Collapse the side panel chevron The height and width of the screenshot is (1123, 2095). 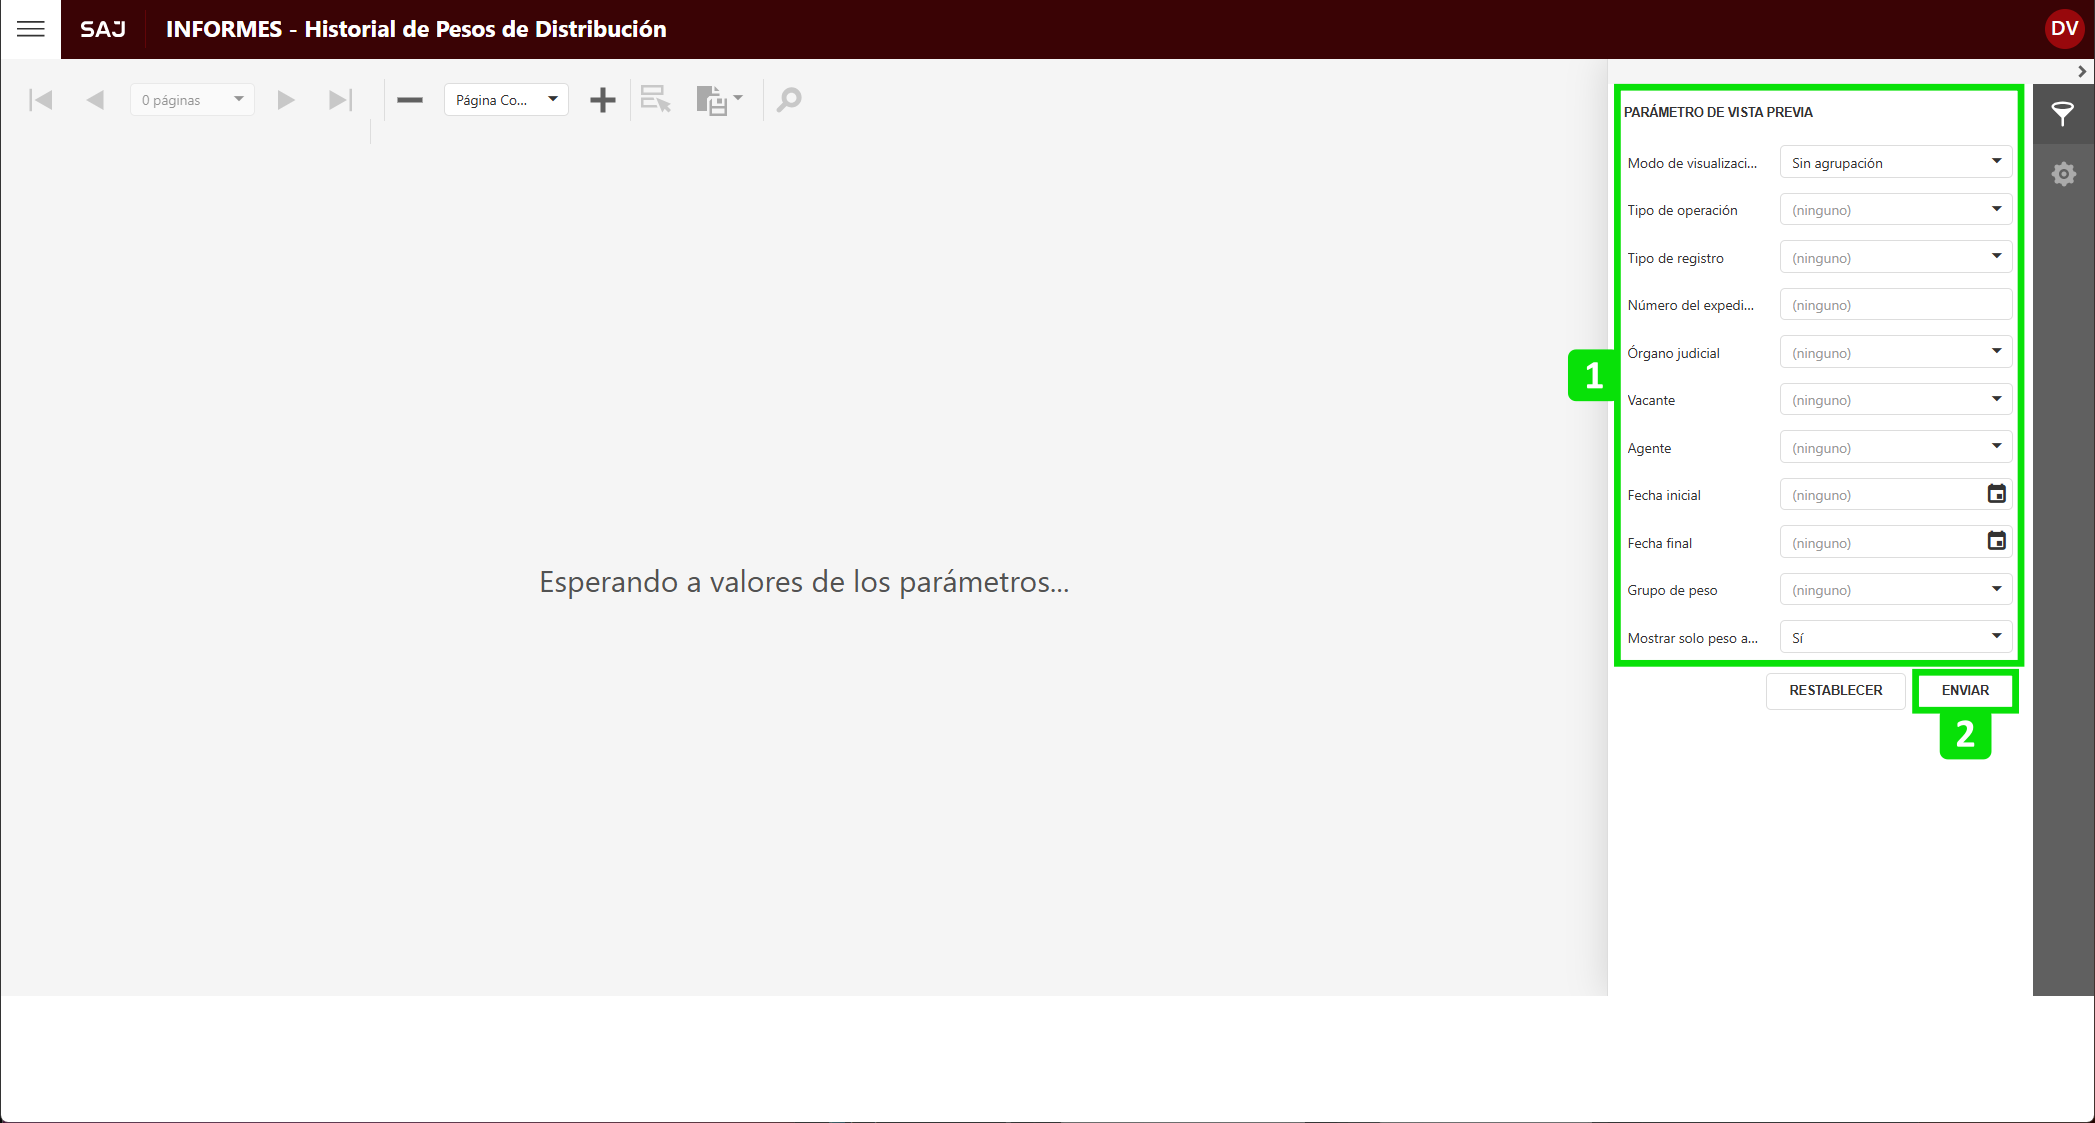coord(2082,72)
